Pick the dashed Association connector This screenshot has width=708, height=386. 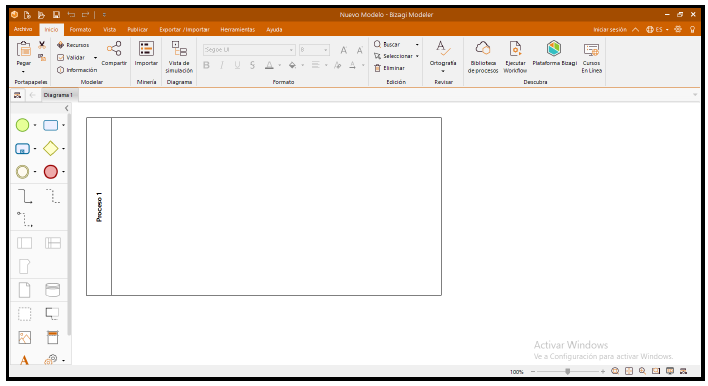tap(53, 196)
